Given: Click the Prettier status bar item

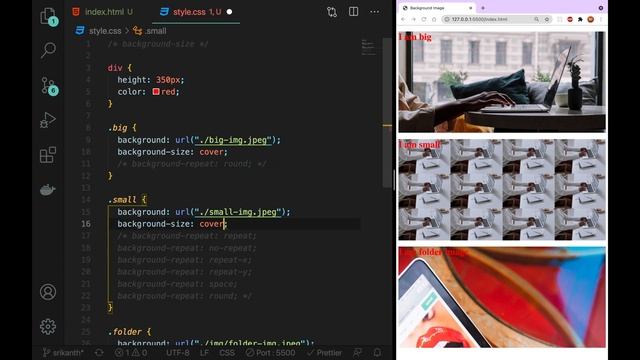Looking at the screenshot, I should pos(325,353).
